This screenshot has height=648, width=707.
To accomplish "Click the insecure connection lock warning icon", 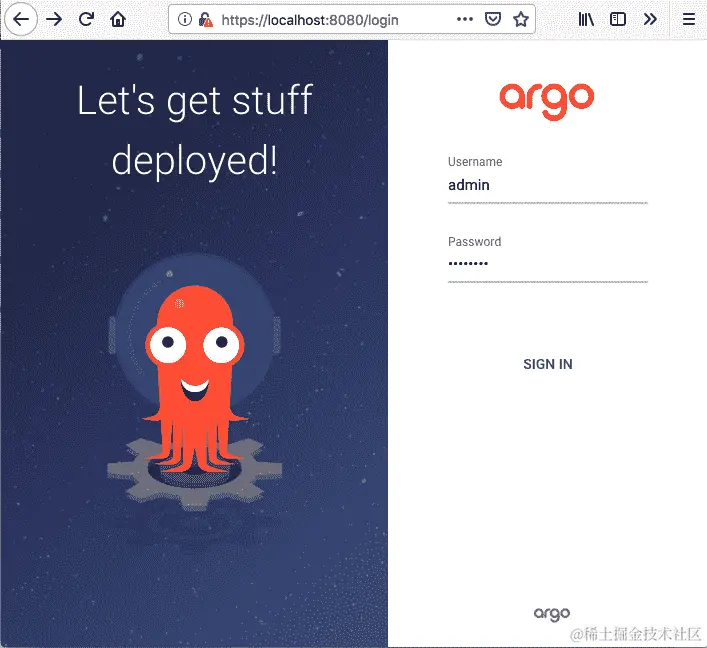I will pos(206,20).
